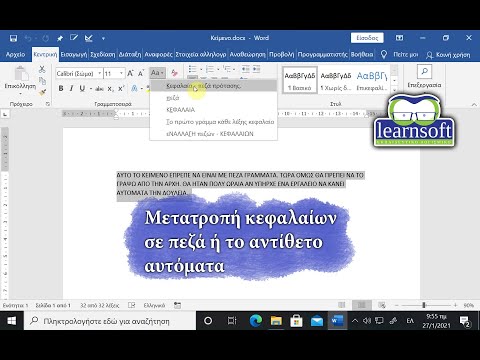Choose 'ΚΕΦΑΛΑΙΑ' uppercase option
Image resolution: width=480 pixels, height=360 pixels.
pos(213,110)
